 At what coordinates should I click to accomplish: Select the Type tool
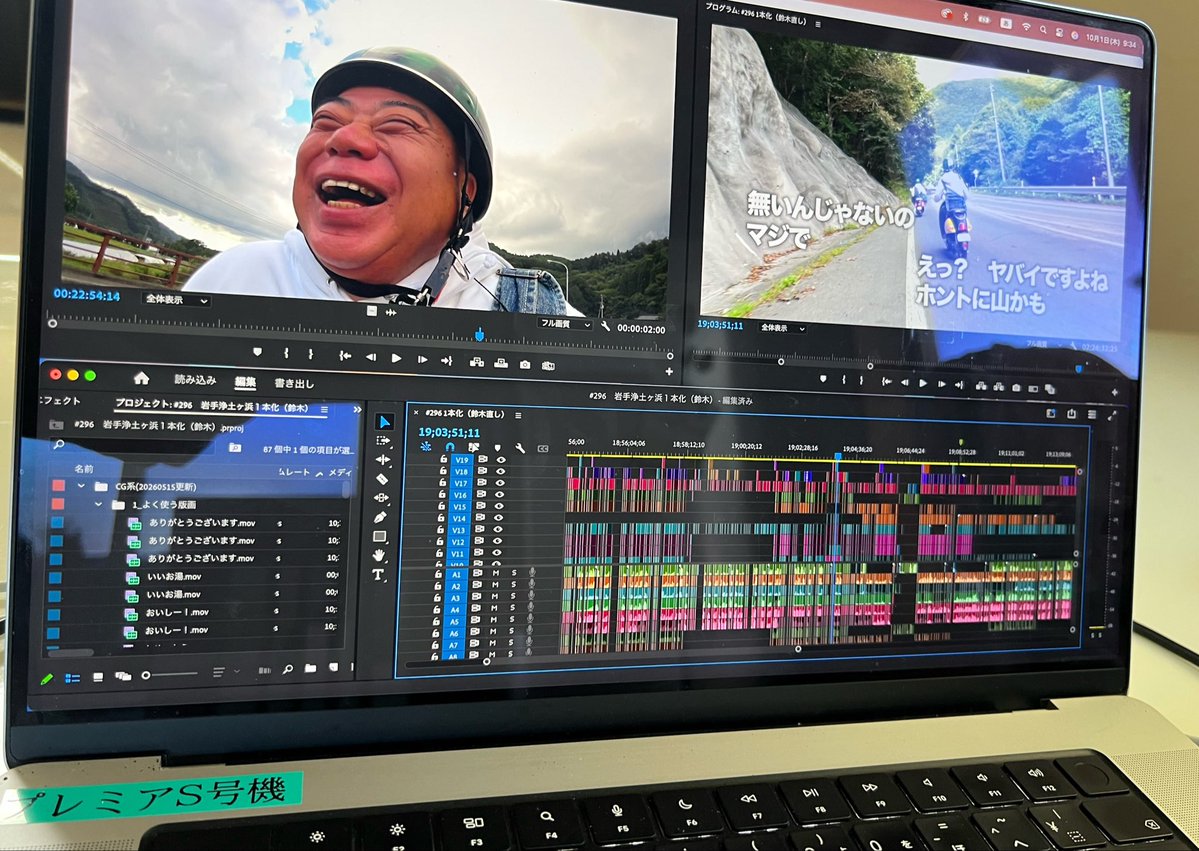click(378, 574)
